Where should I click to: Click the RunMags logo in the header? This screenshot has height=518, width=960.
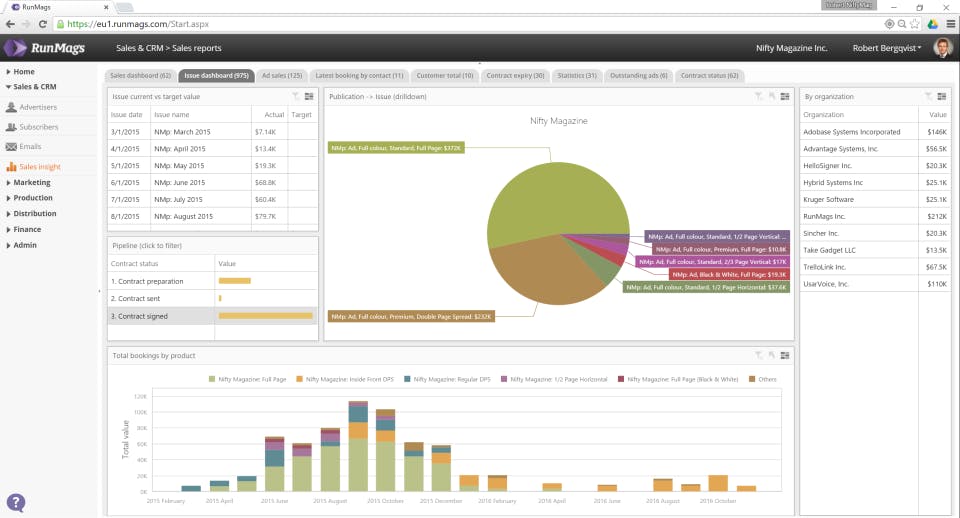[45, 48]
